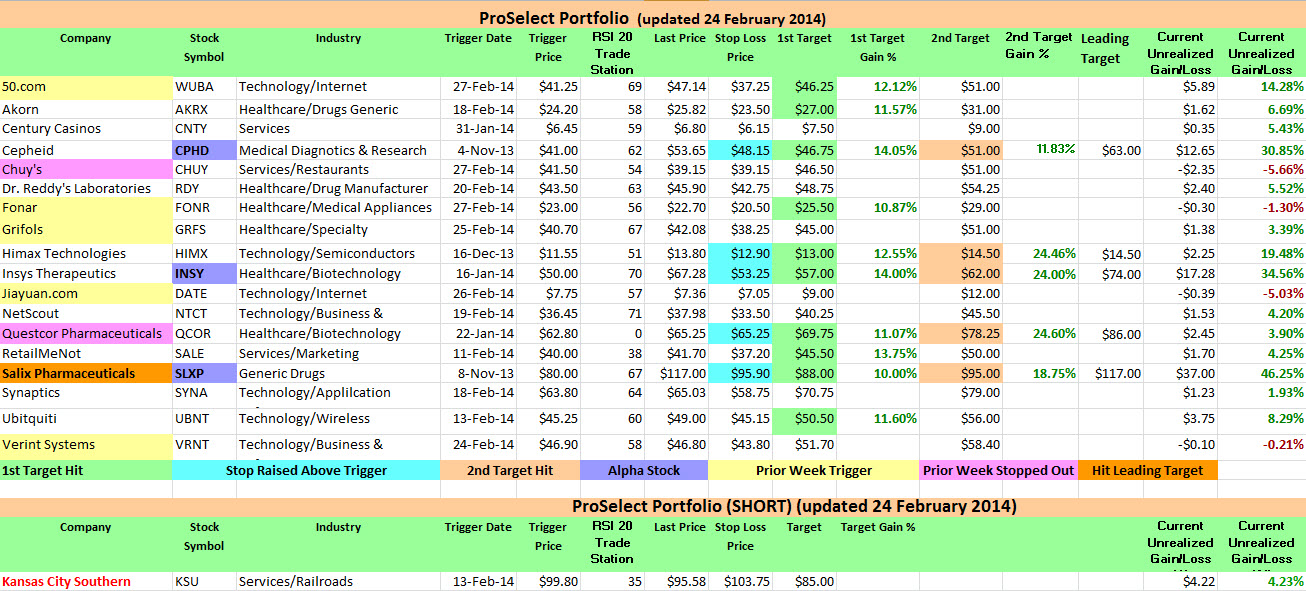Screen dimensions: 1306x591
Task: Click the Stop Raised Above Trigger legend
Action: coord(306,470)
